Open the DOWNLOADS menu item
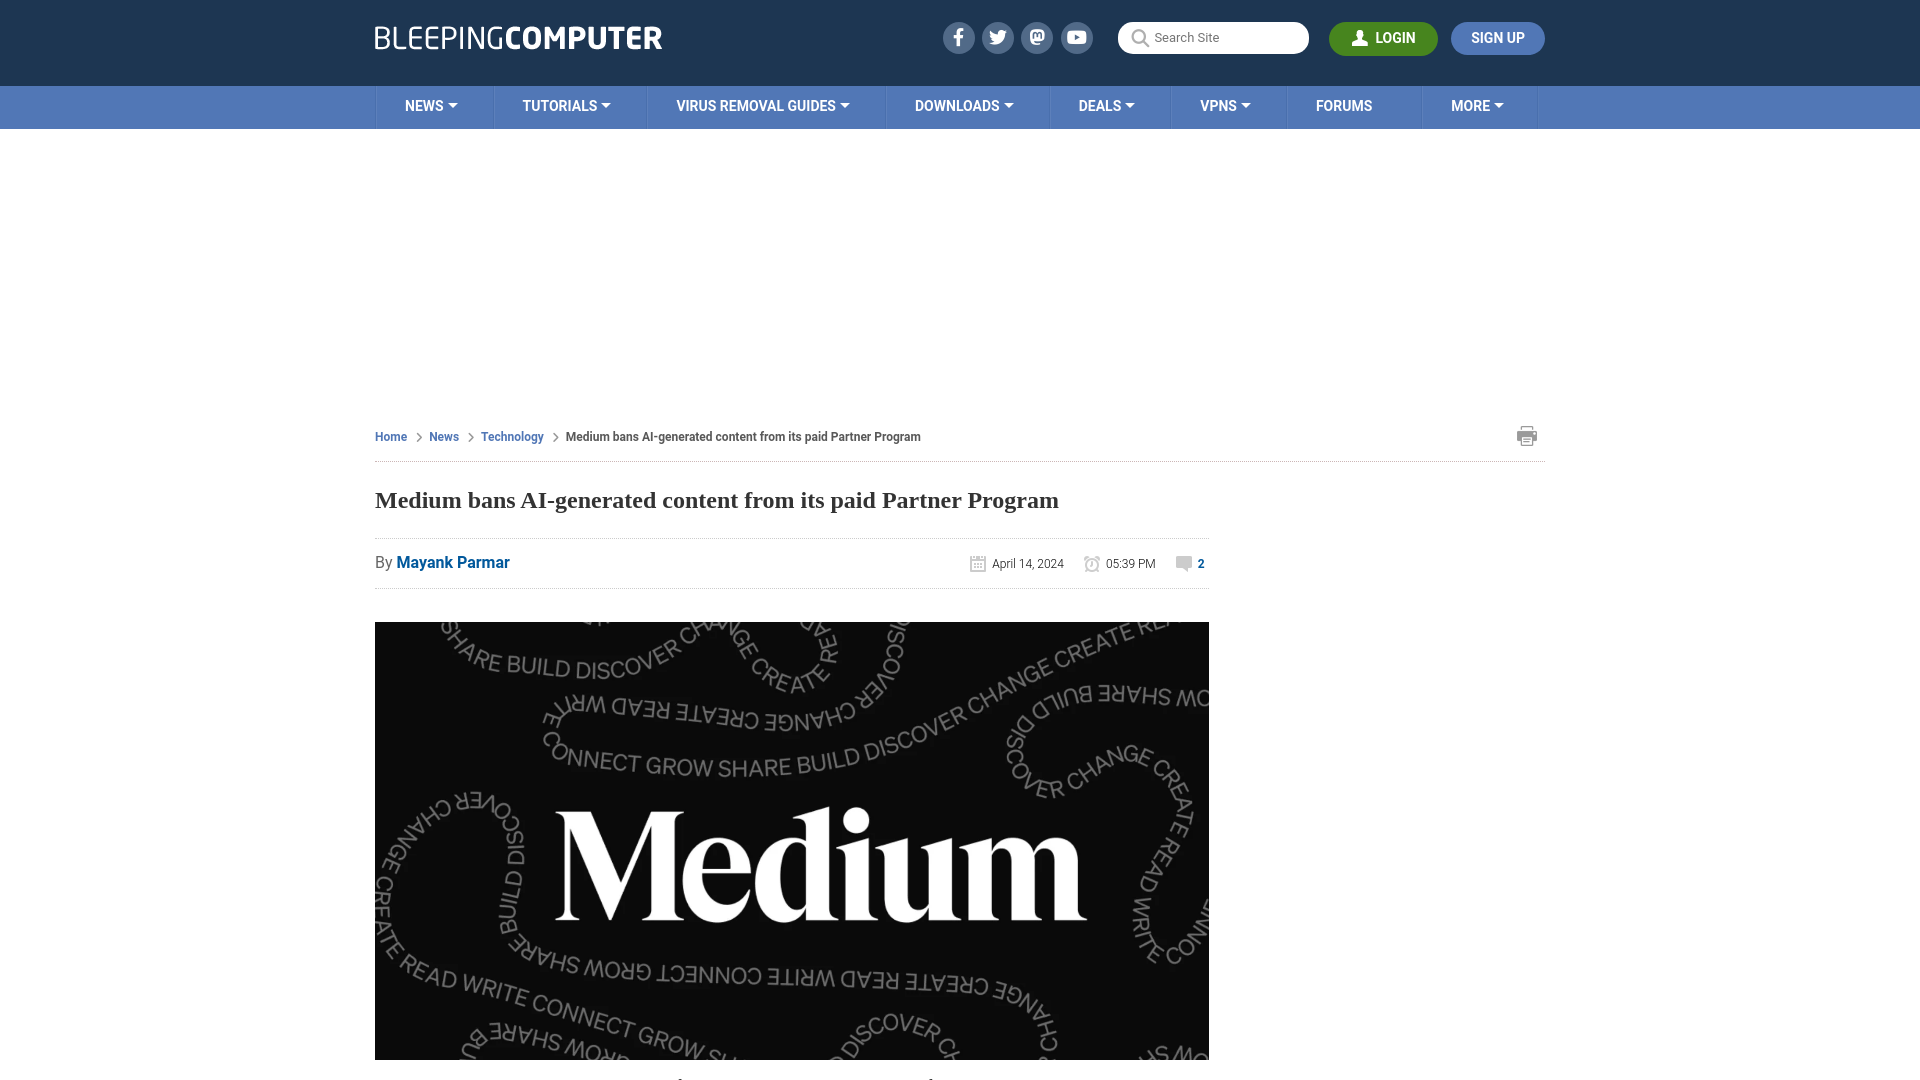 [964, 105]
